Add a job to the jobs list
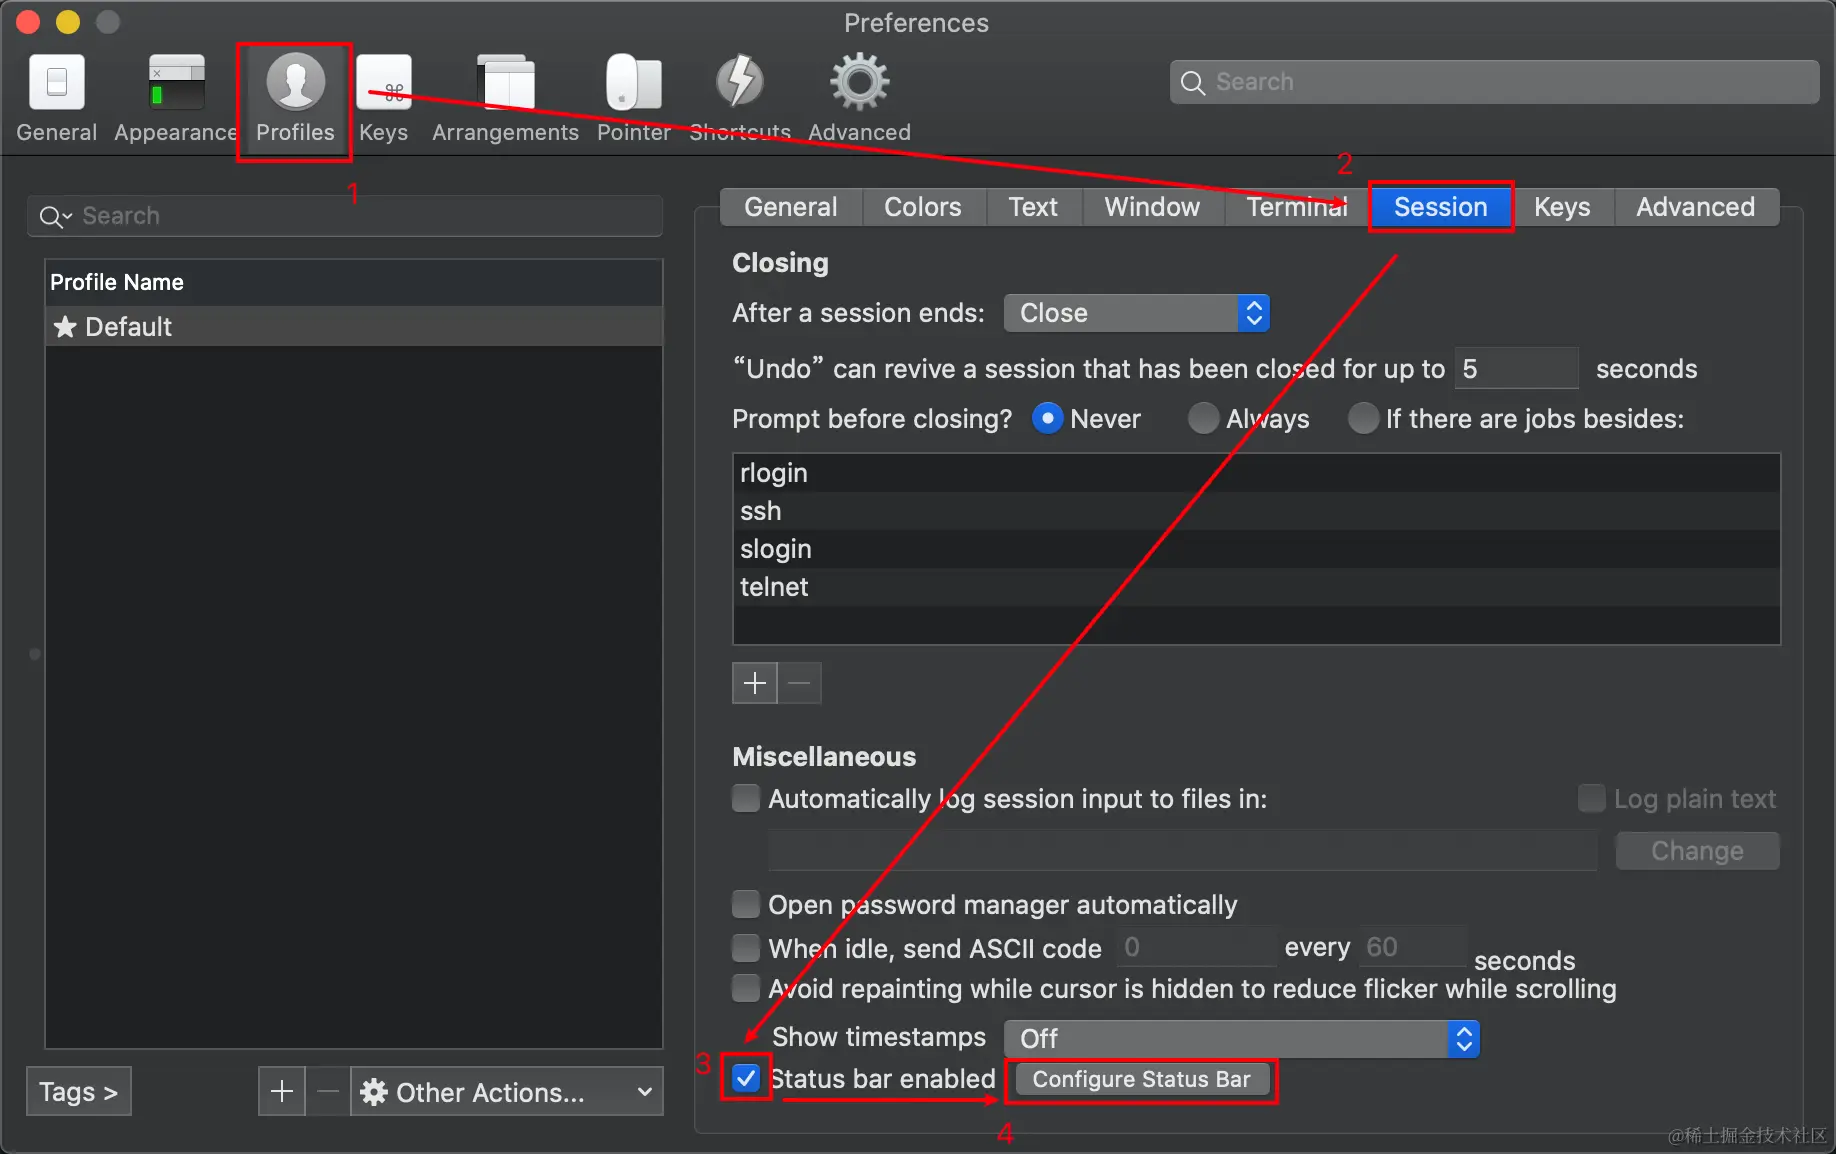Image resolution: width=1836 pixels, height=1154 pixels. pos(755,683)
